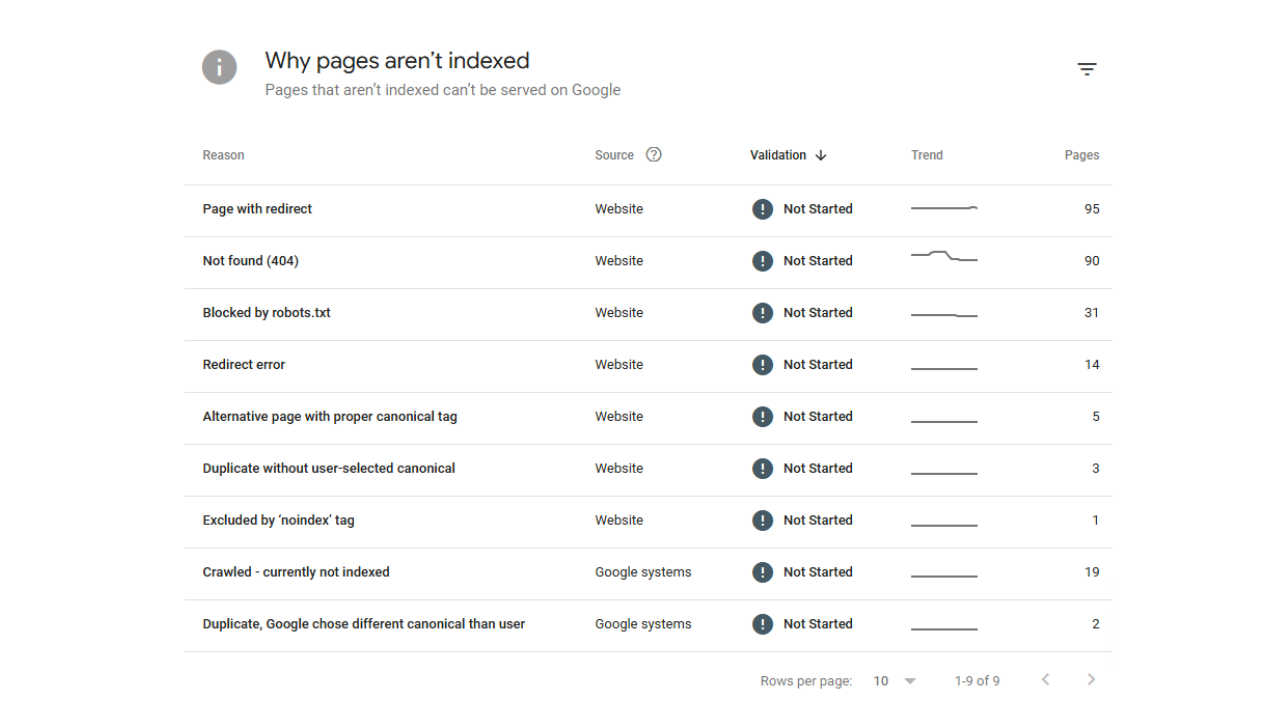Click status icon for Duplicate without user-selected canonical
Viewport: 1280px width, 720px height.
[763, 469]
